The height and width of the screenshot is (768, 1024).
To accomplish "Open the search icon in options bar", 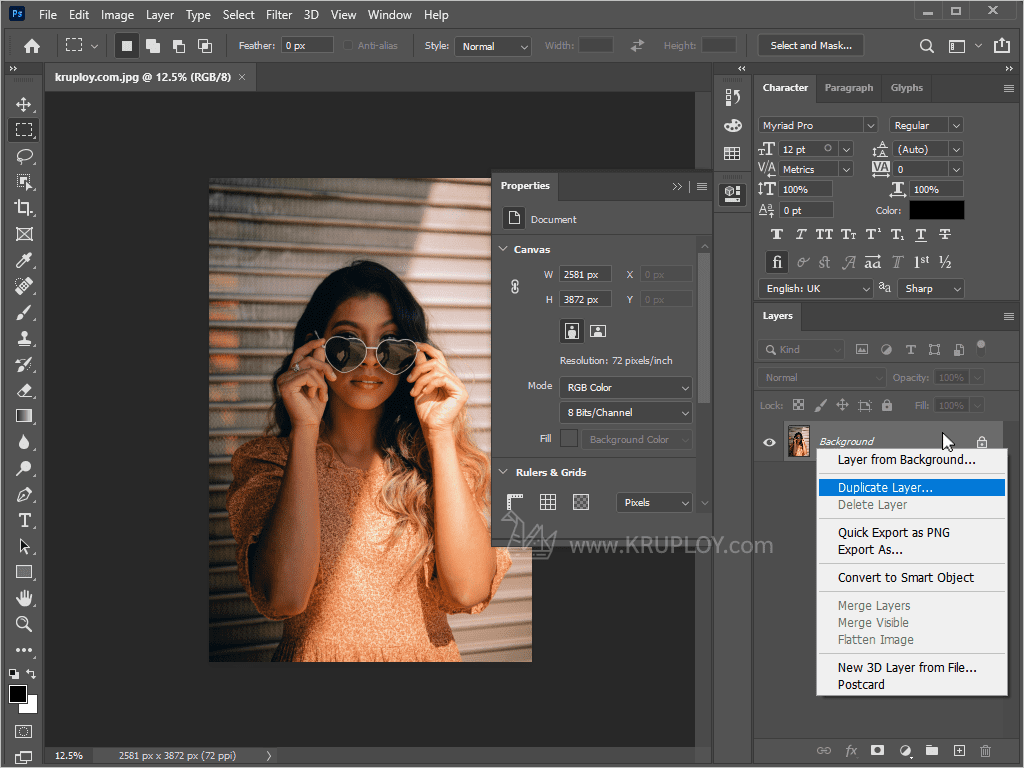I will click(926, 46).
